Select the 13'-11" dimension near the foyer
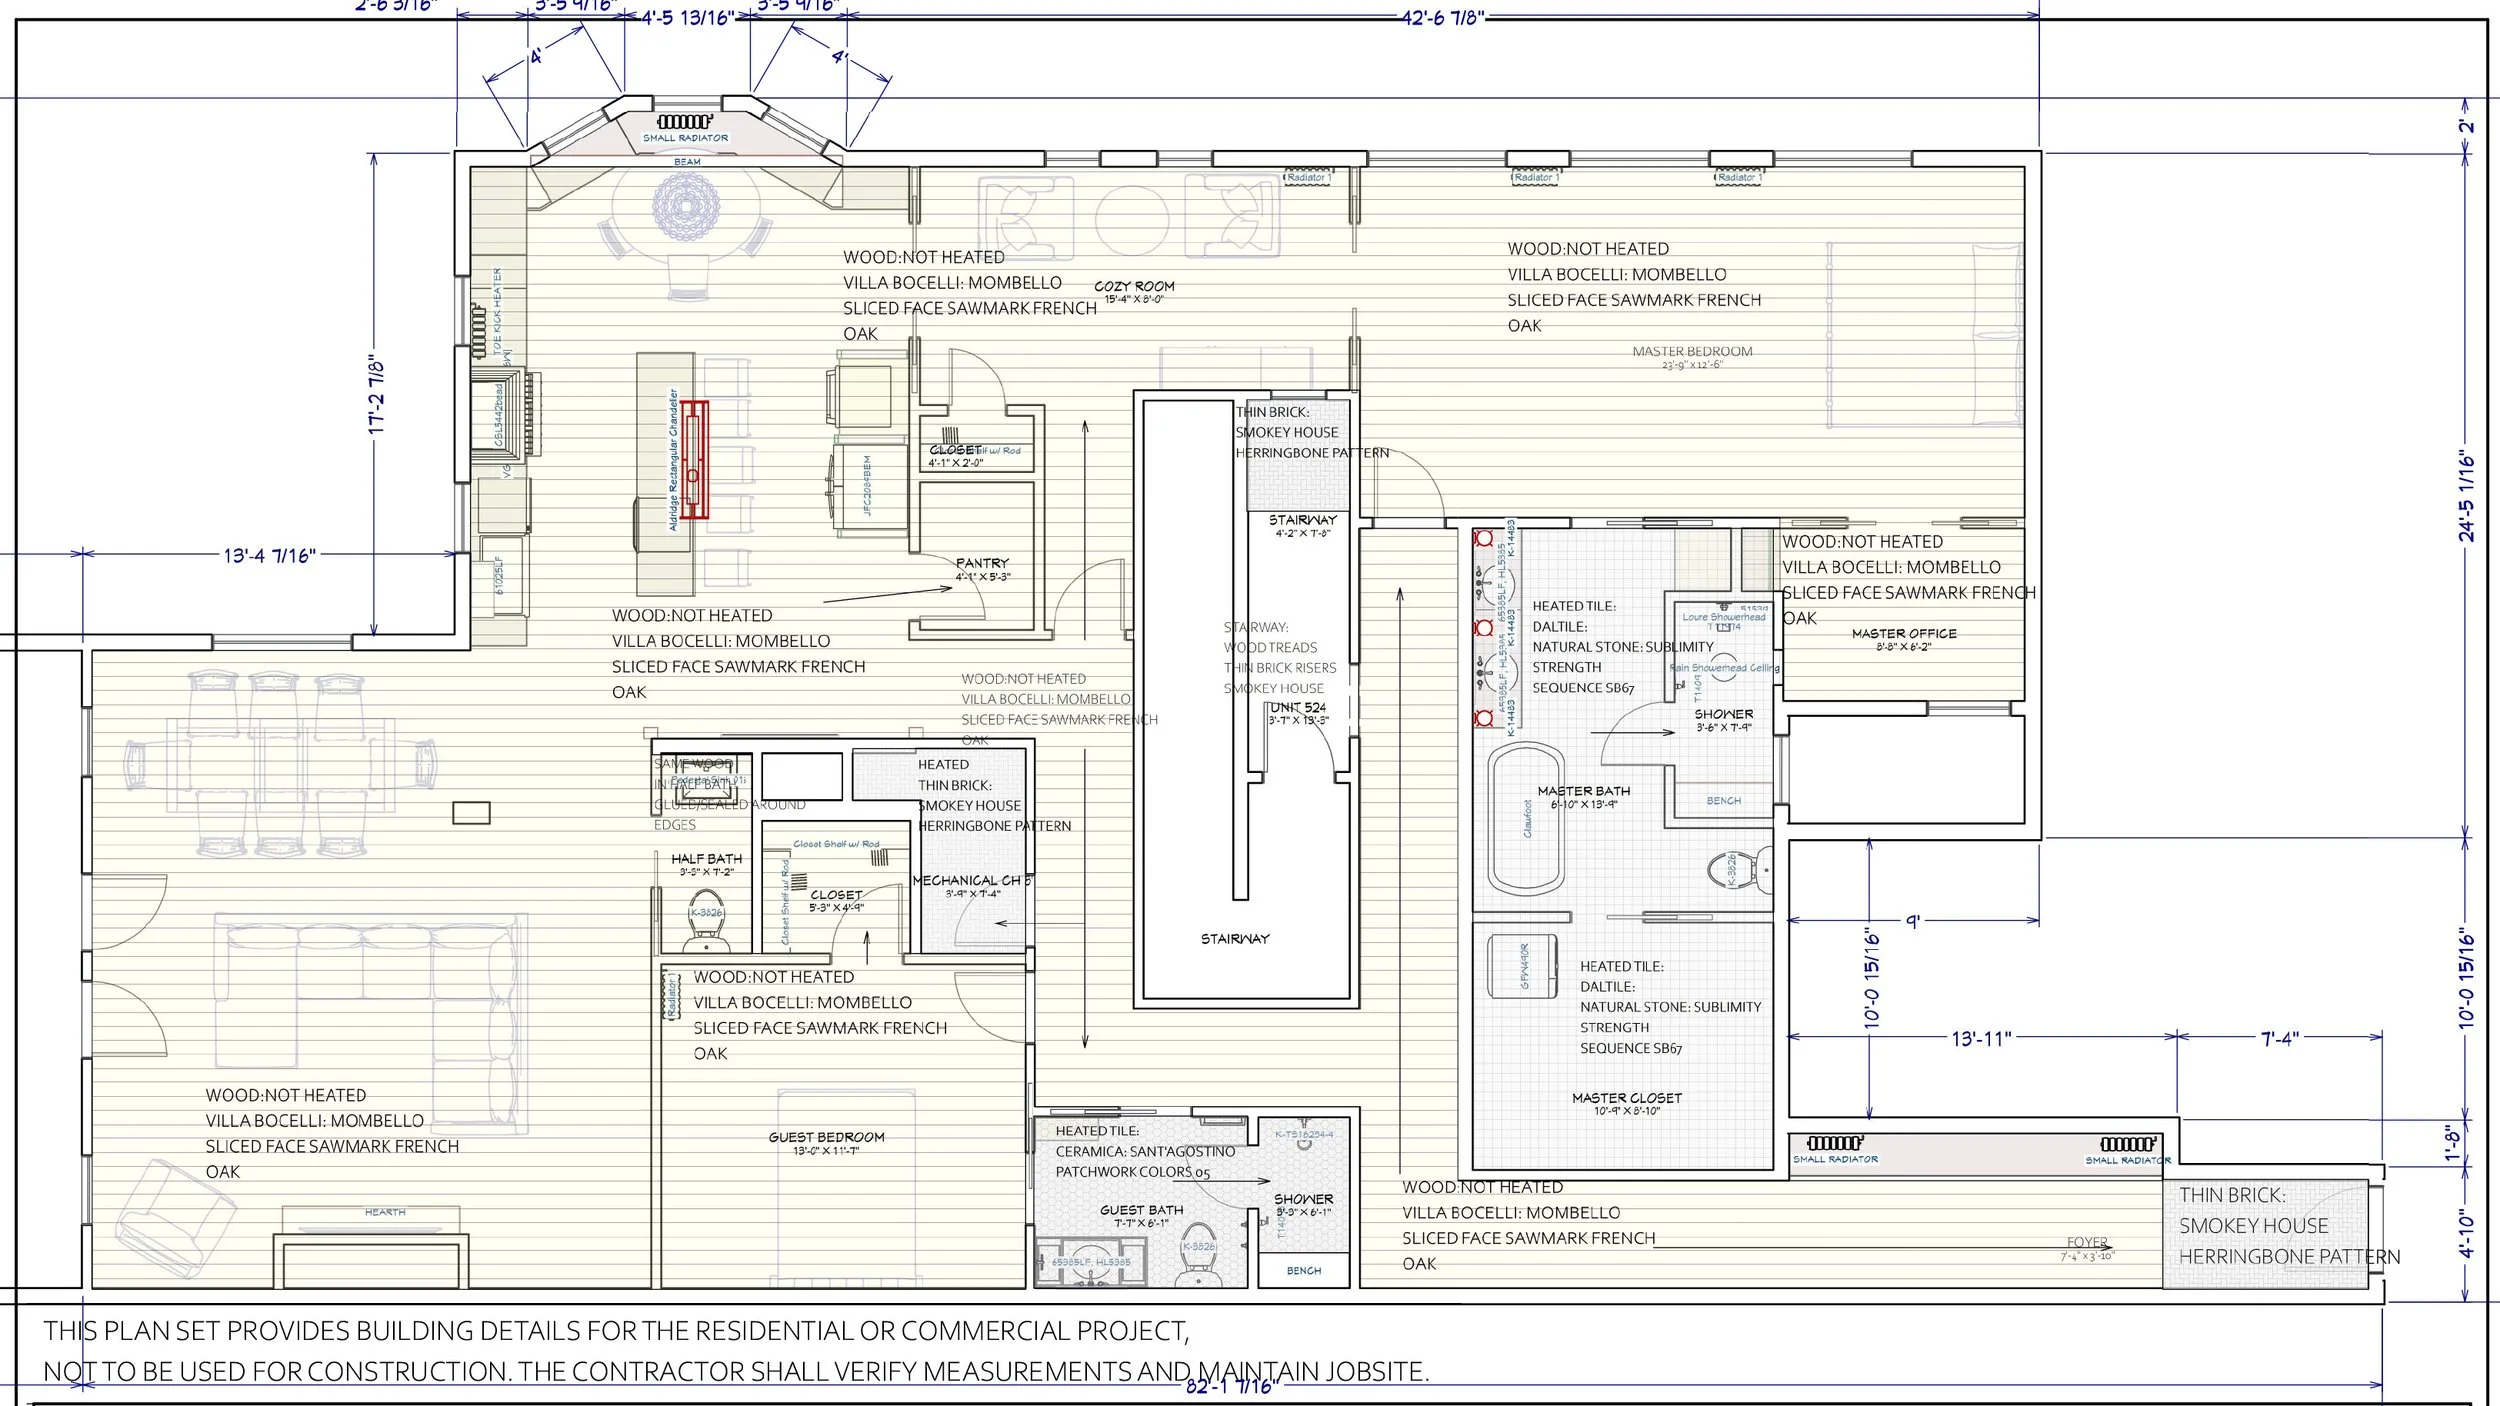2500x1406 pixels. 1980,1039
